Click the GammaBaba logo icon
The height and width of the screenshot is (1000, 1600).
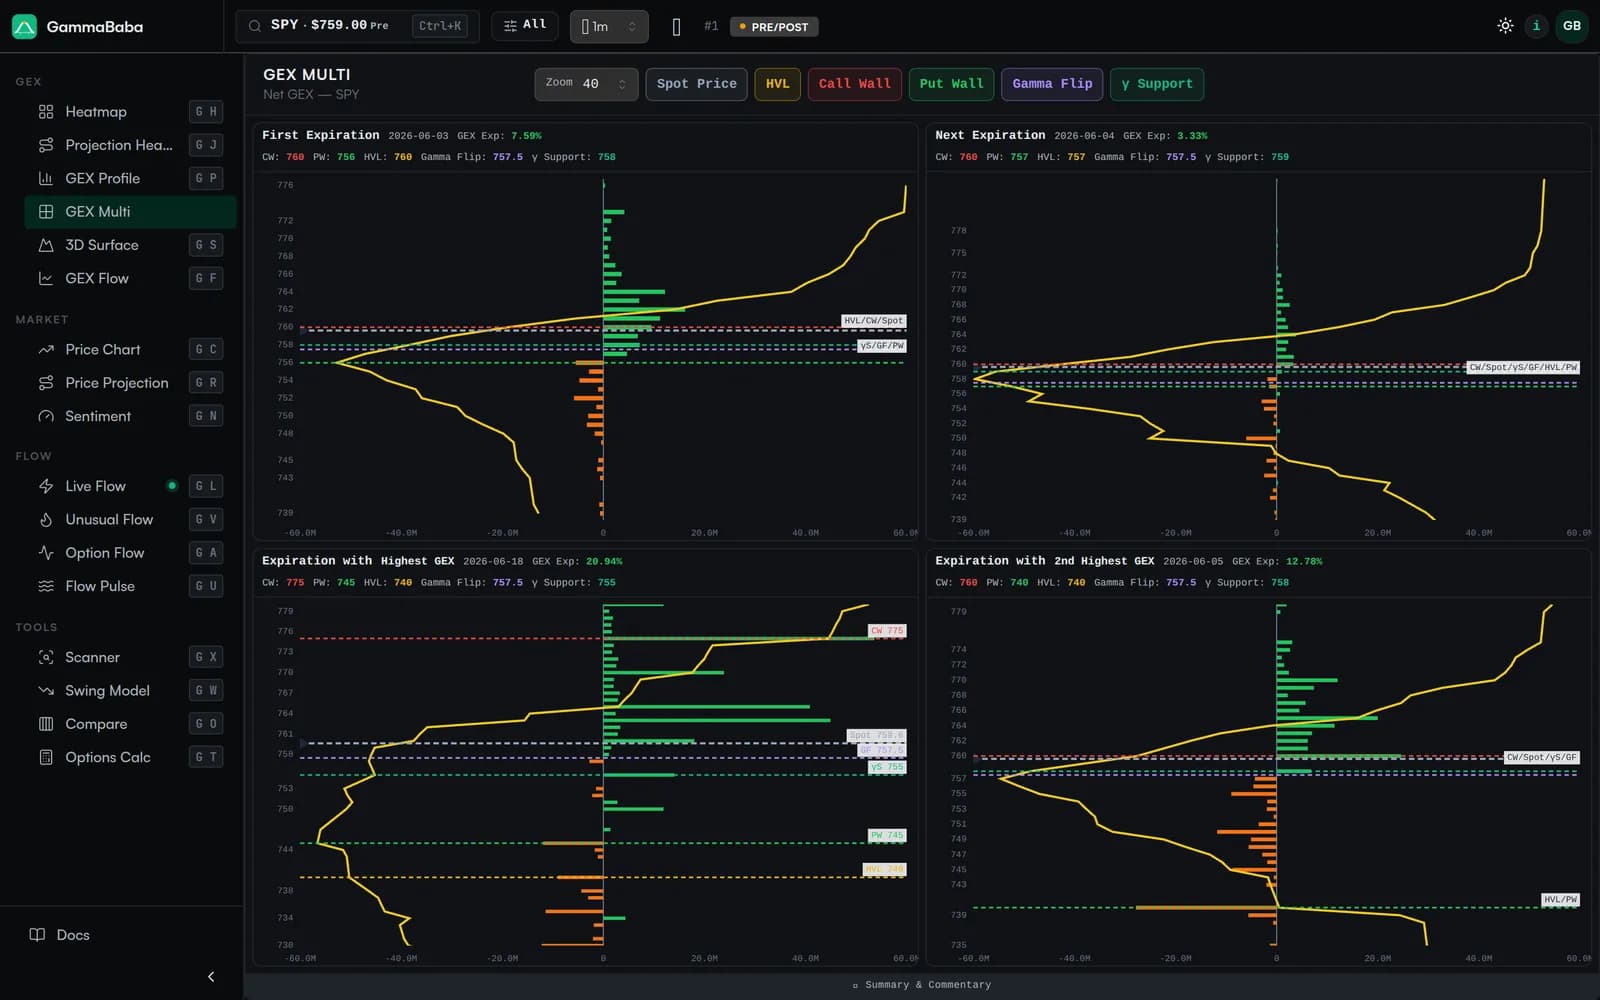(x=24, y=26)
